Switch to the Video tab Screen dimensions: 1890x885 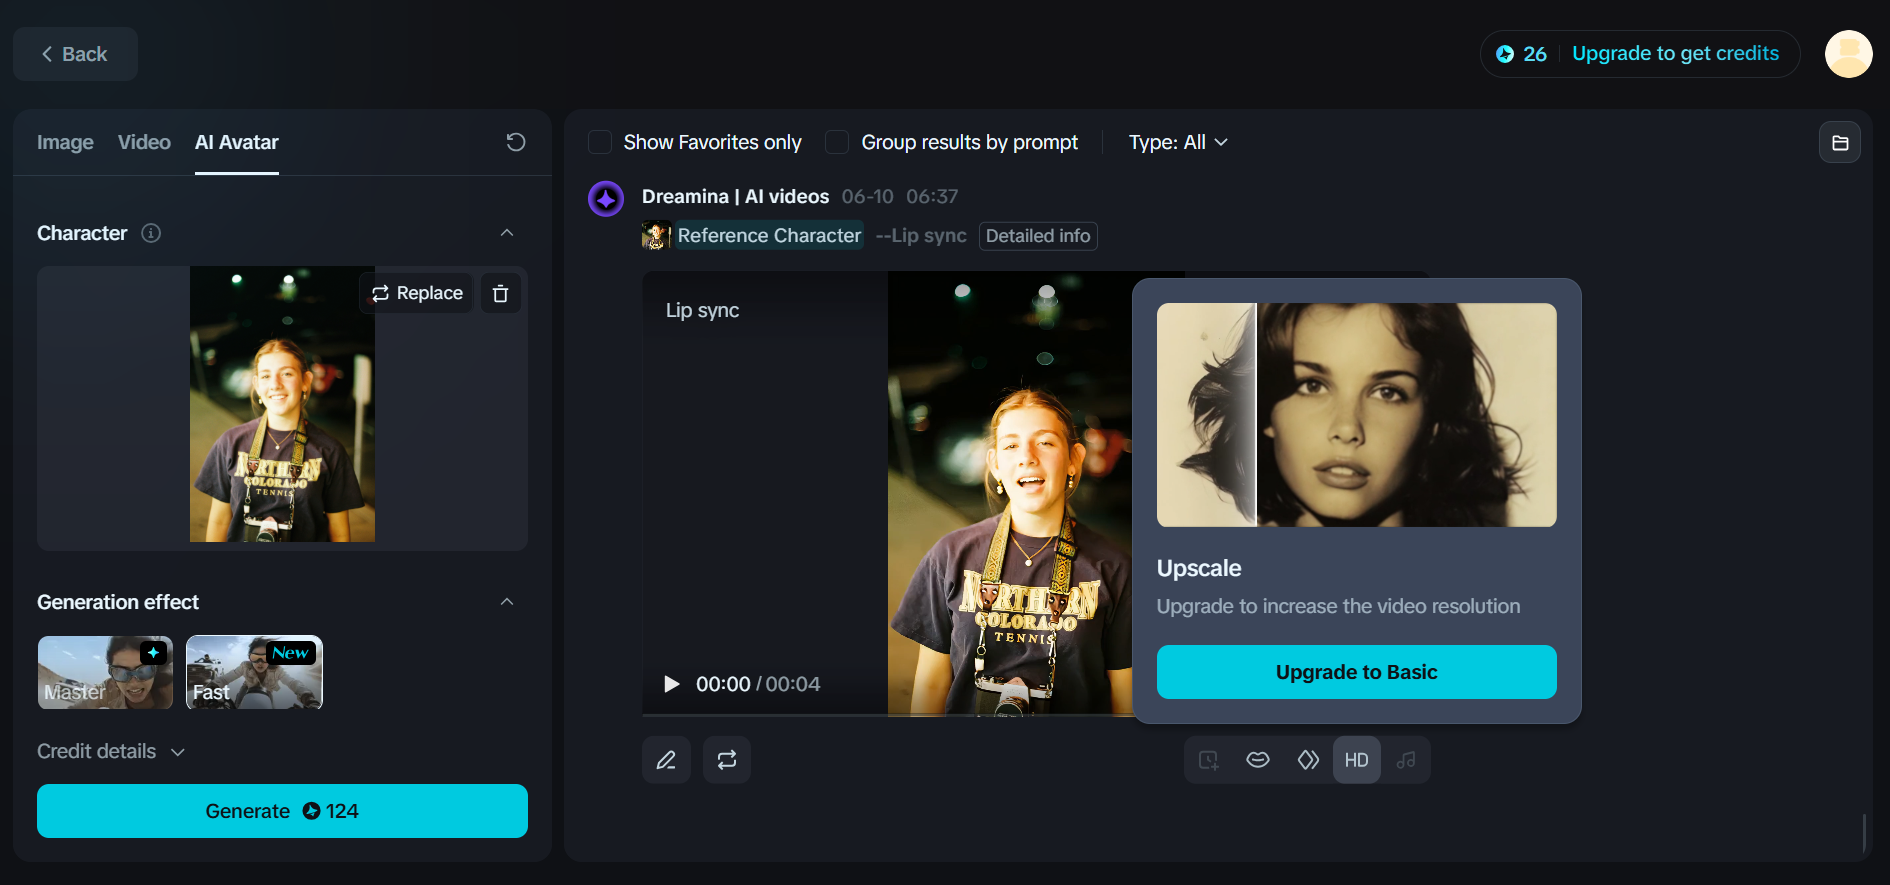coord(144,142)
